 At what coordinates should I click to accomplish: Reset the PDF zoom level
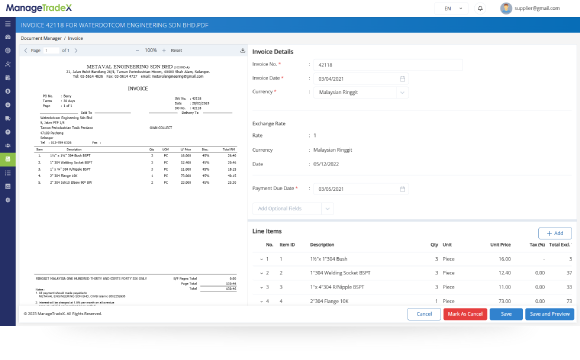click(x=176, y=50)
